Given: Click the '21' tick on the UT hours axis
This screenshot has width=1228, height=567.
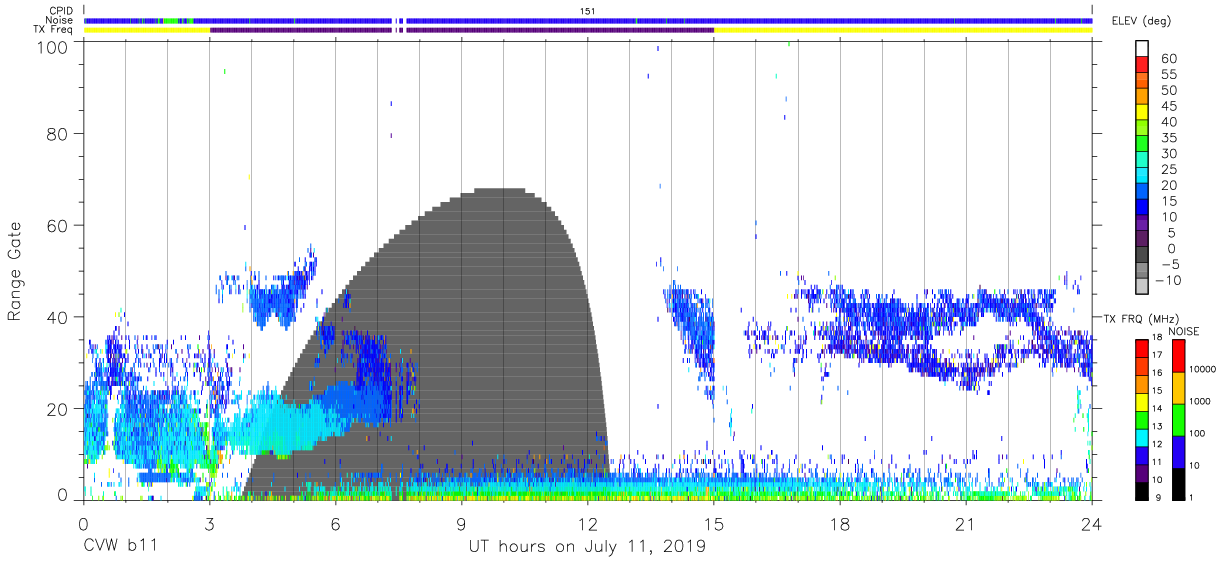Looking at the screenshot, I should [966, 524].
